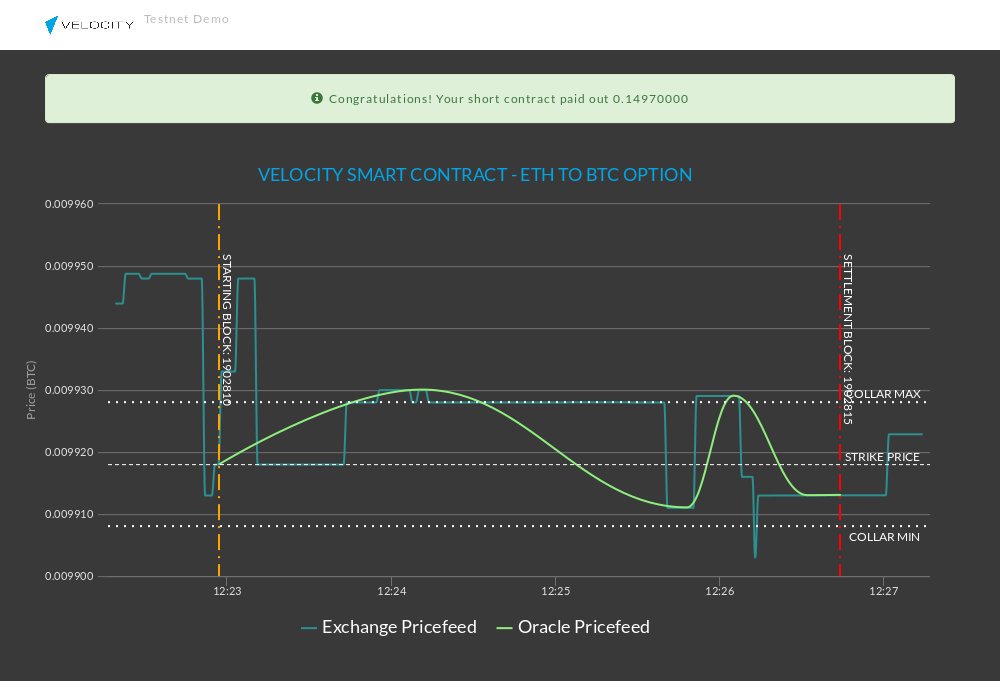The image size is (1000, 681).
Task: Click the Starting Block marker label
Action: [x=226, y=329]
